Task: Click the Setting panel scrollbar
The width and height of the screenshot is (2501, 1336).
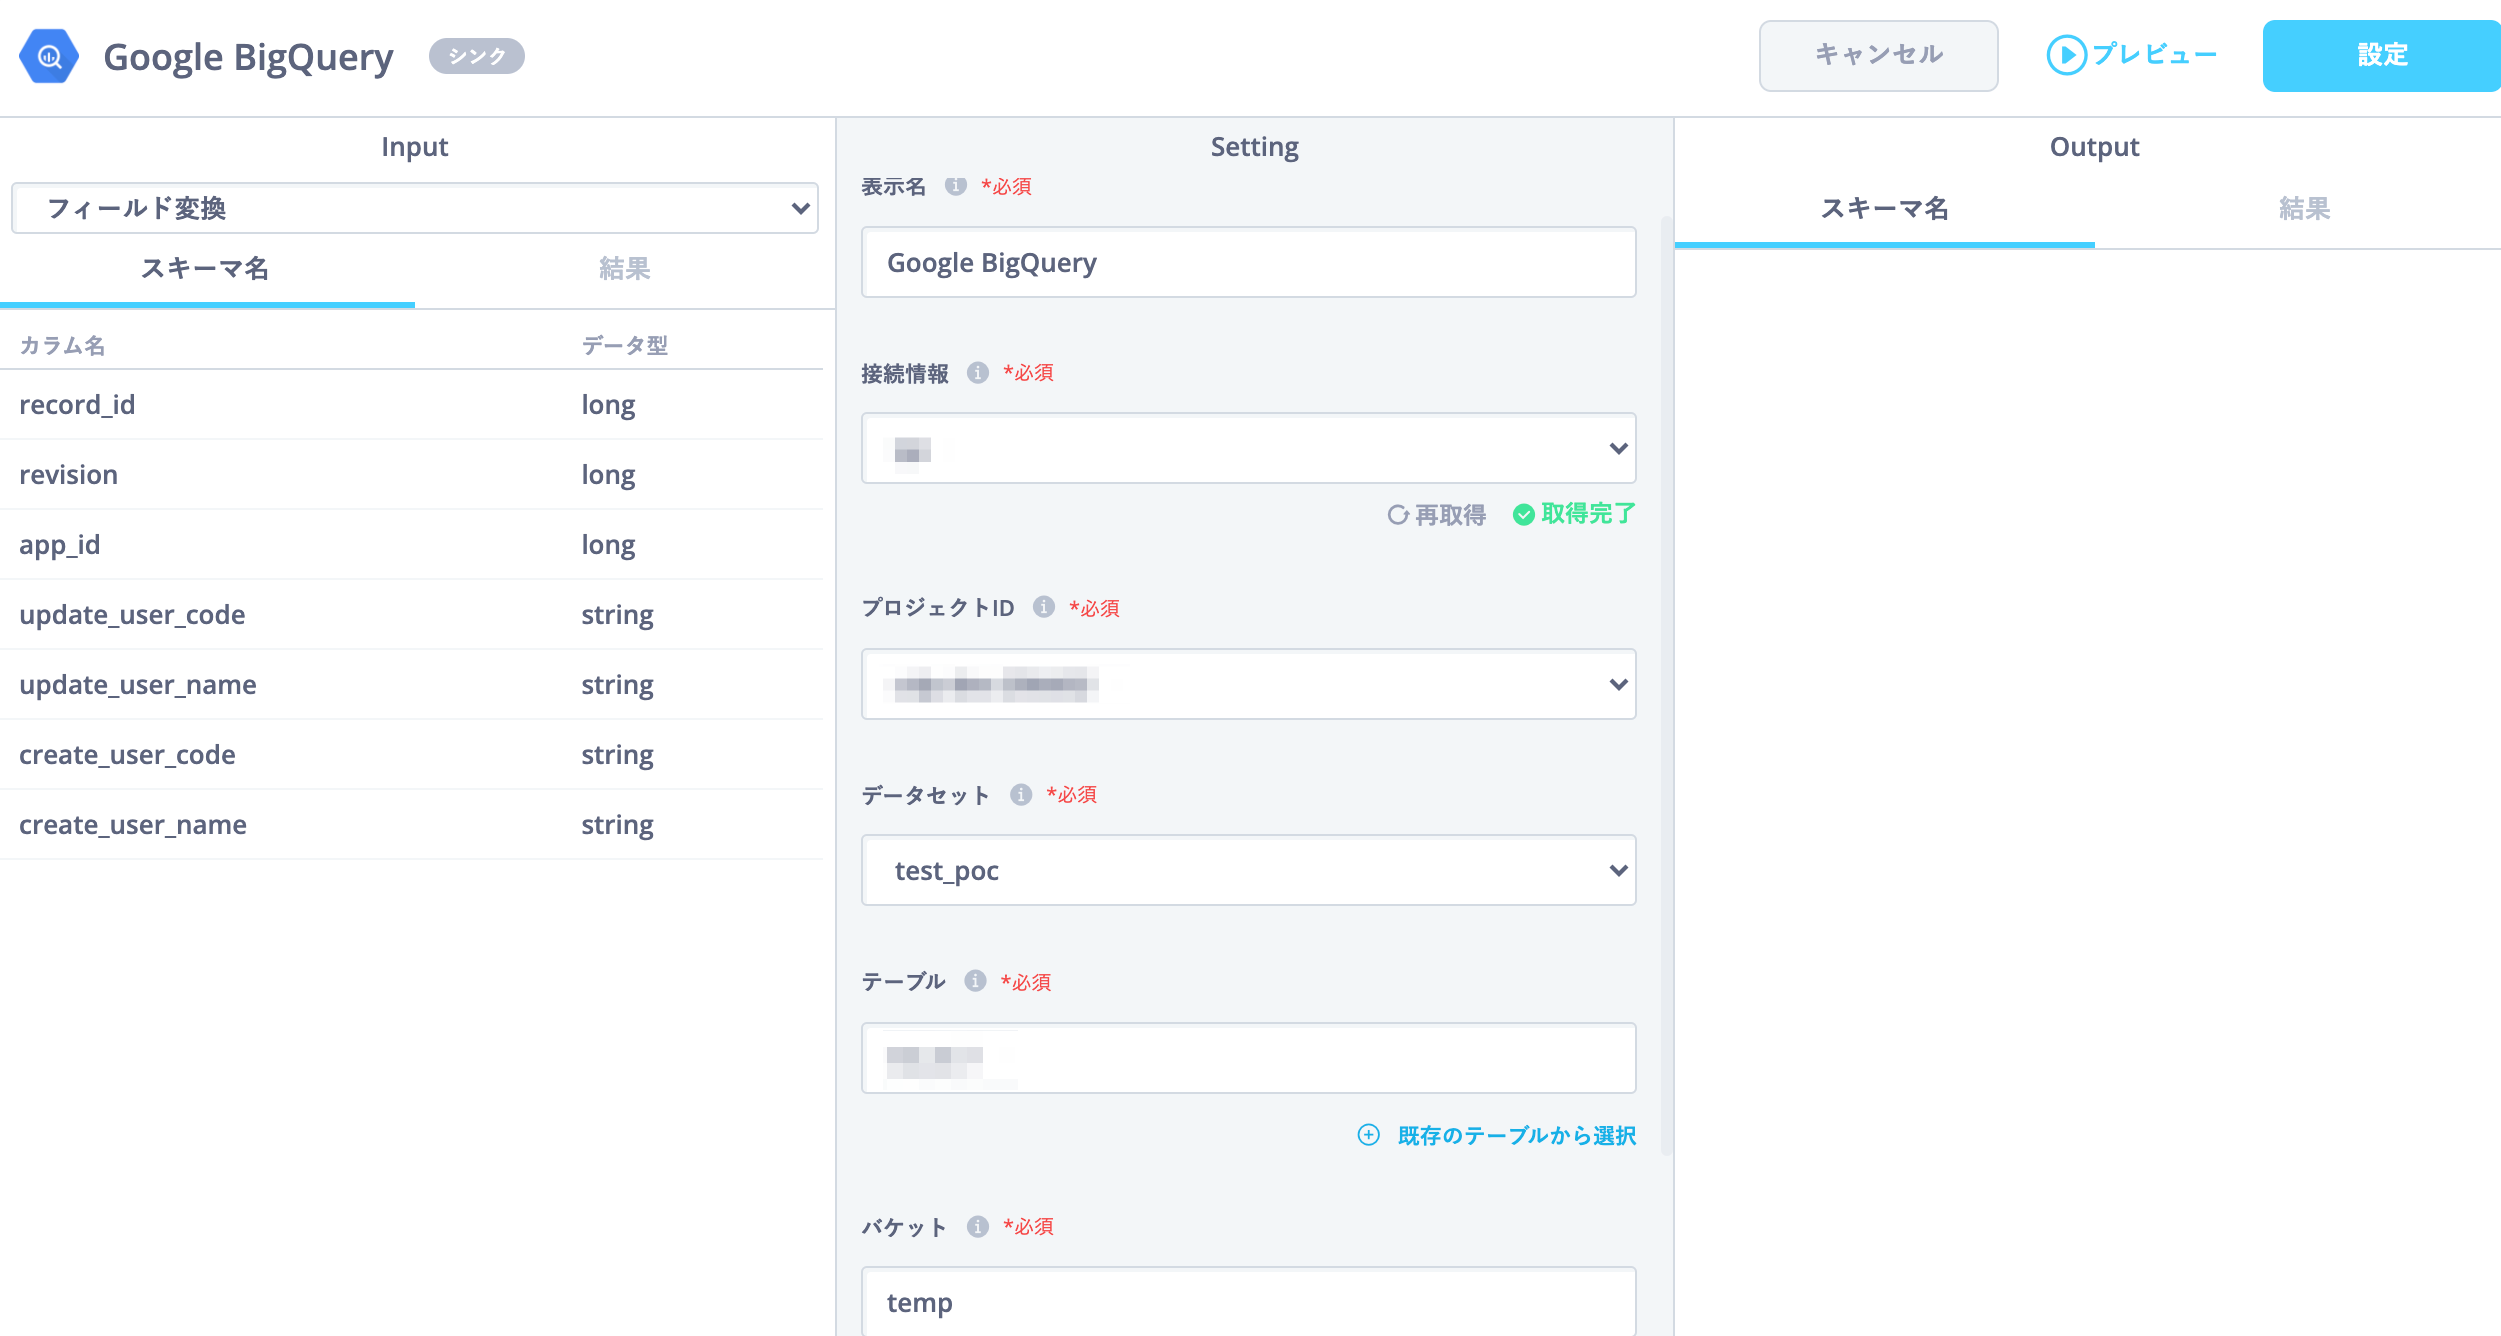Action: (1666, 685)
